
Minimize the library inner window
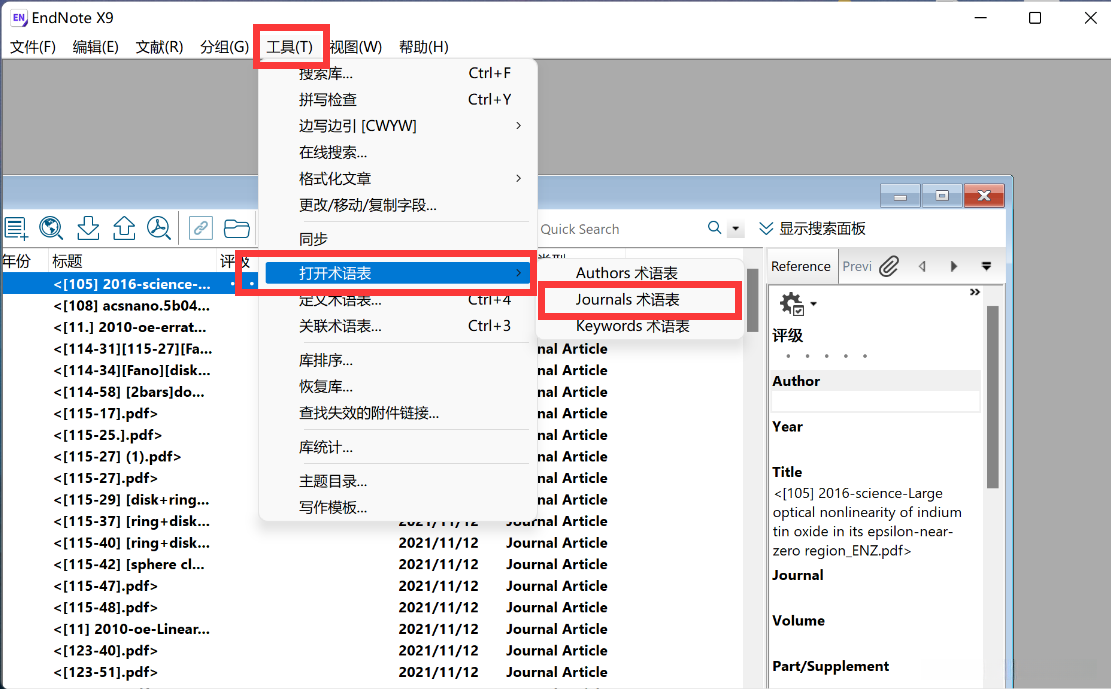901,196
